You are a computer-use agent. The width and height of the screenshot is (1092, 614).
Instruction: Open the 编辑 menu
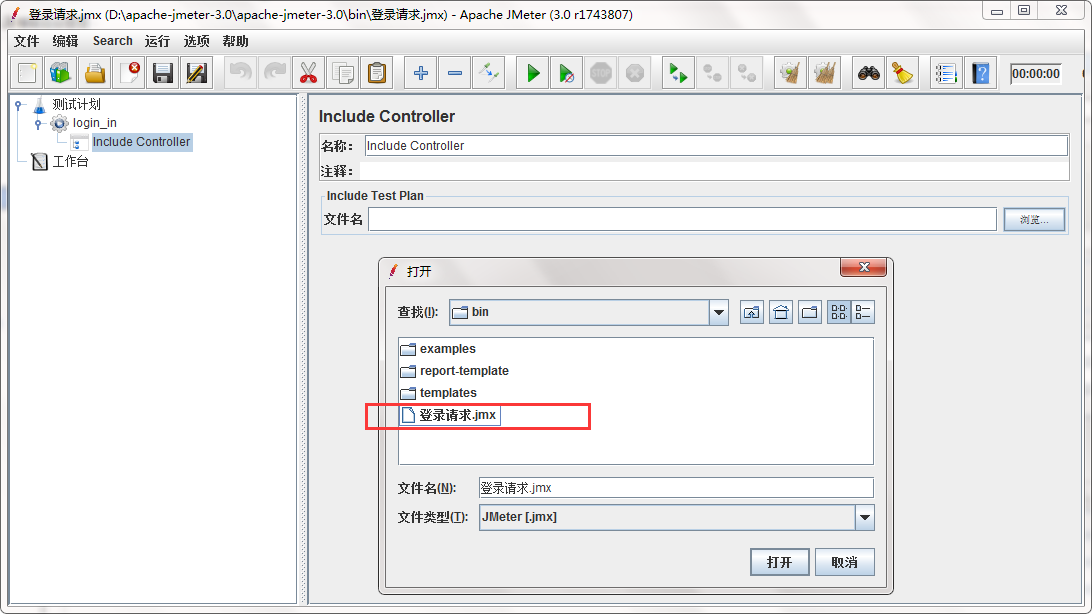tap(65, 41)
